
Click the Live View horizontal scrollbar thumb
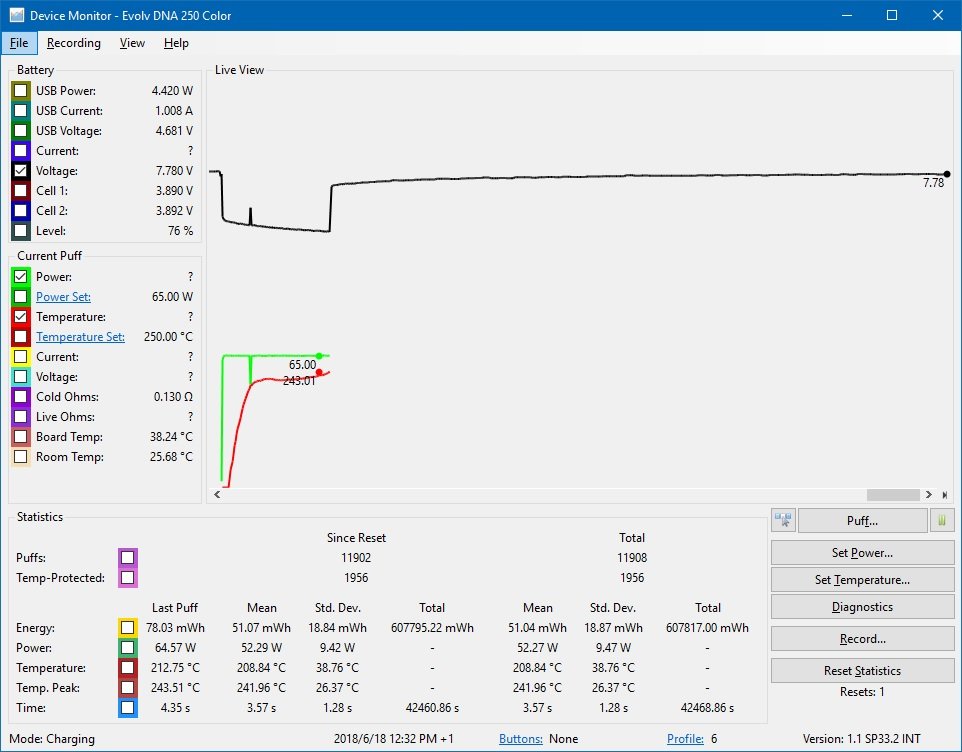(892, 494)
